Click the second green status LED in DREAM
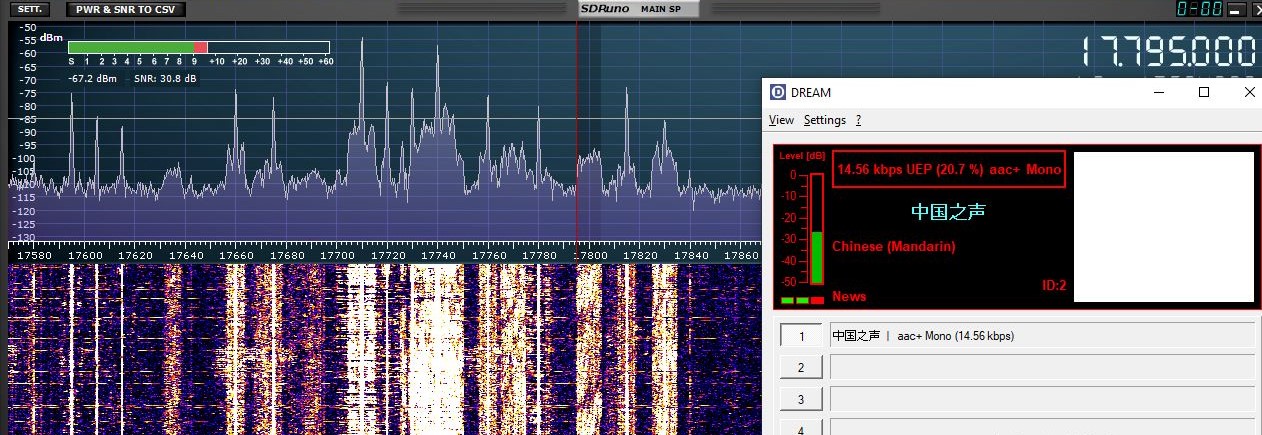This screenshot has height=435, width=1262. [802, 300]
